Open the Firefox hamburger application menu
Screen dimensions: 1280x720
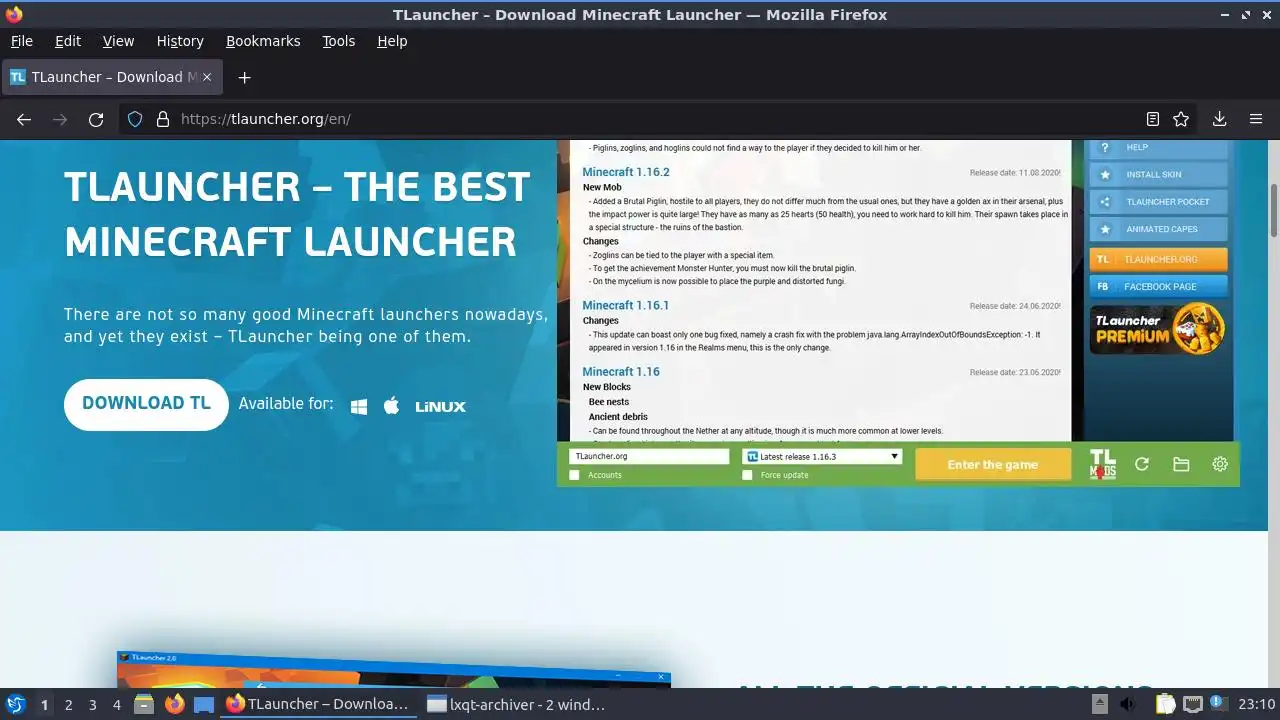1256,119
